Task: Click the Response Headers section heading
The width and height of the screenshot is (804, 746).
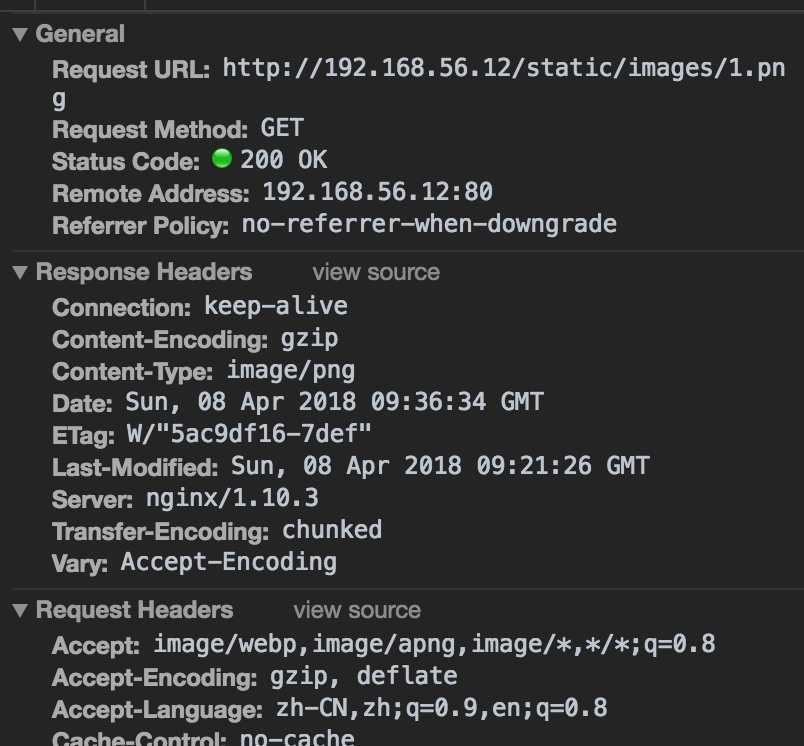Action: 144,272
